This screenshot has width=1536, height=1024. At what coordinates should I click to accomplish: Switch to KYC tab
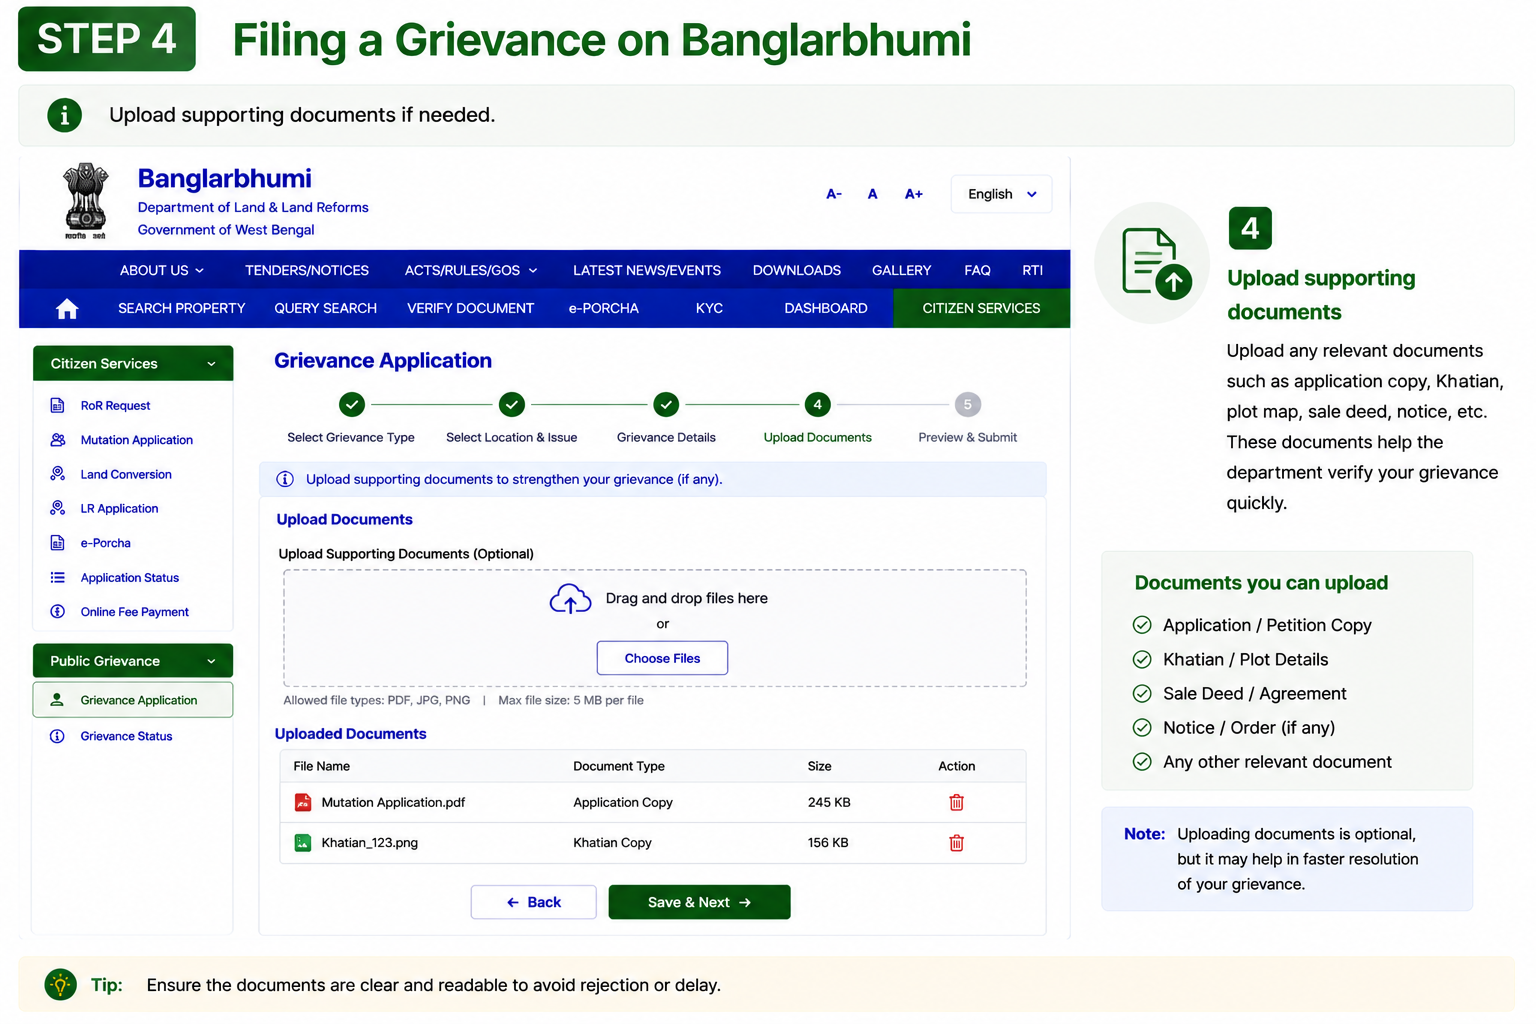709,308
